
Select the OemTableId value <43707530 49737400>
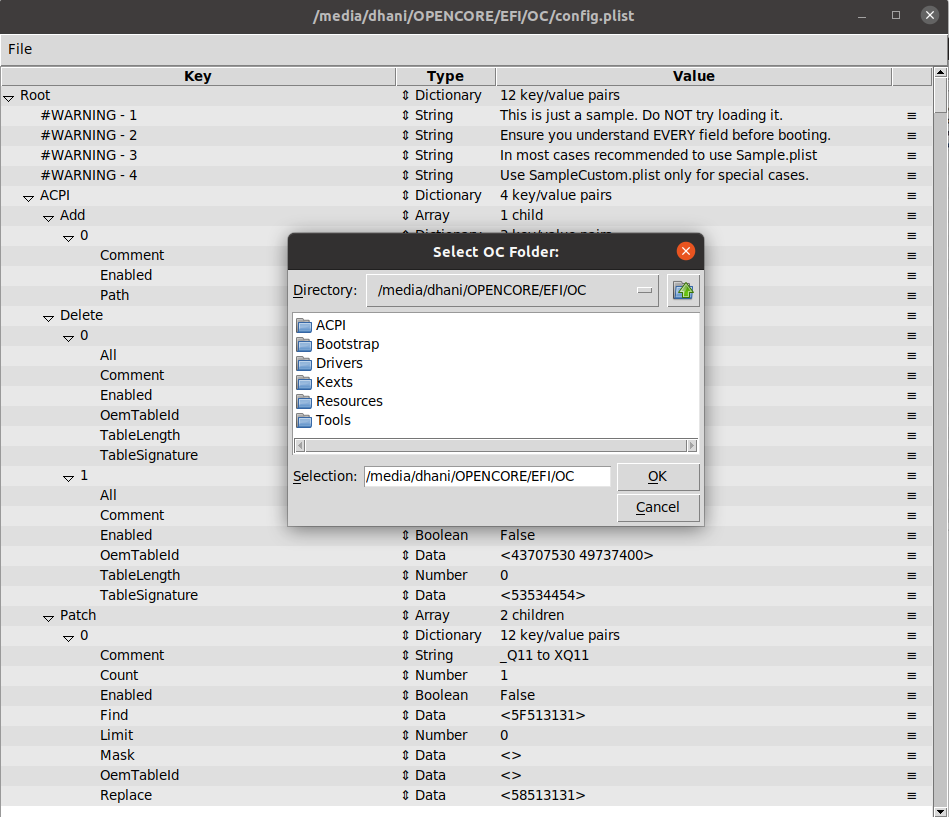(x=577, y=555)
